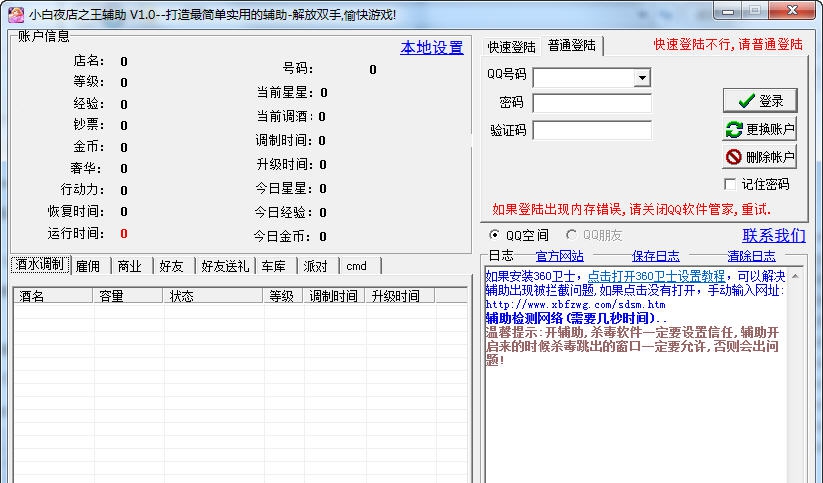The image size is (823, 483).
Task: Open the 点击打开360卫士设置教程 link
Action: [656, 276]
